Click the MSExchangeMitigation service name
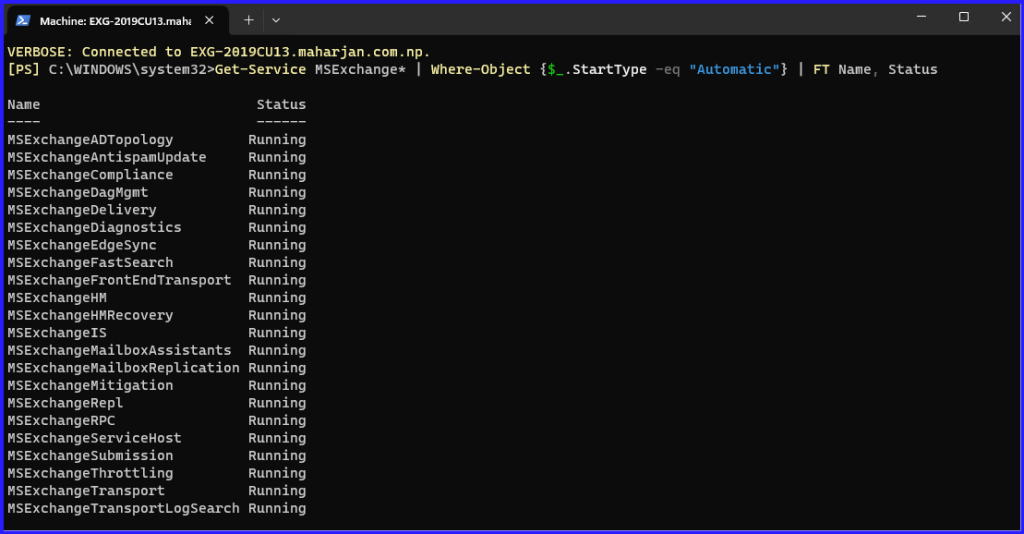This screenshot has width=1024, height=534. click(90, 385)
